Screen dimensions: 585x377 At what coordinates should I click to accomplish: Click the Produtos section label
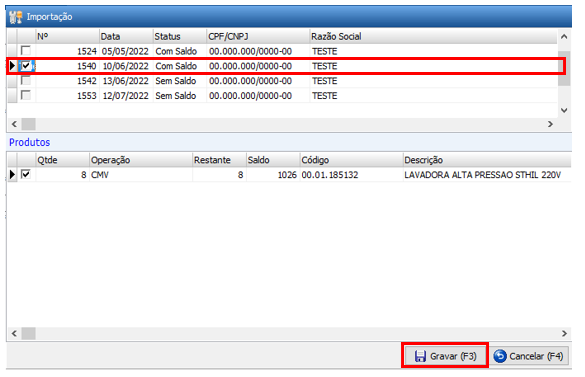tap(29, 142)
